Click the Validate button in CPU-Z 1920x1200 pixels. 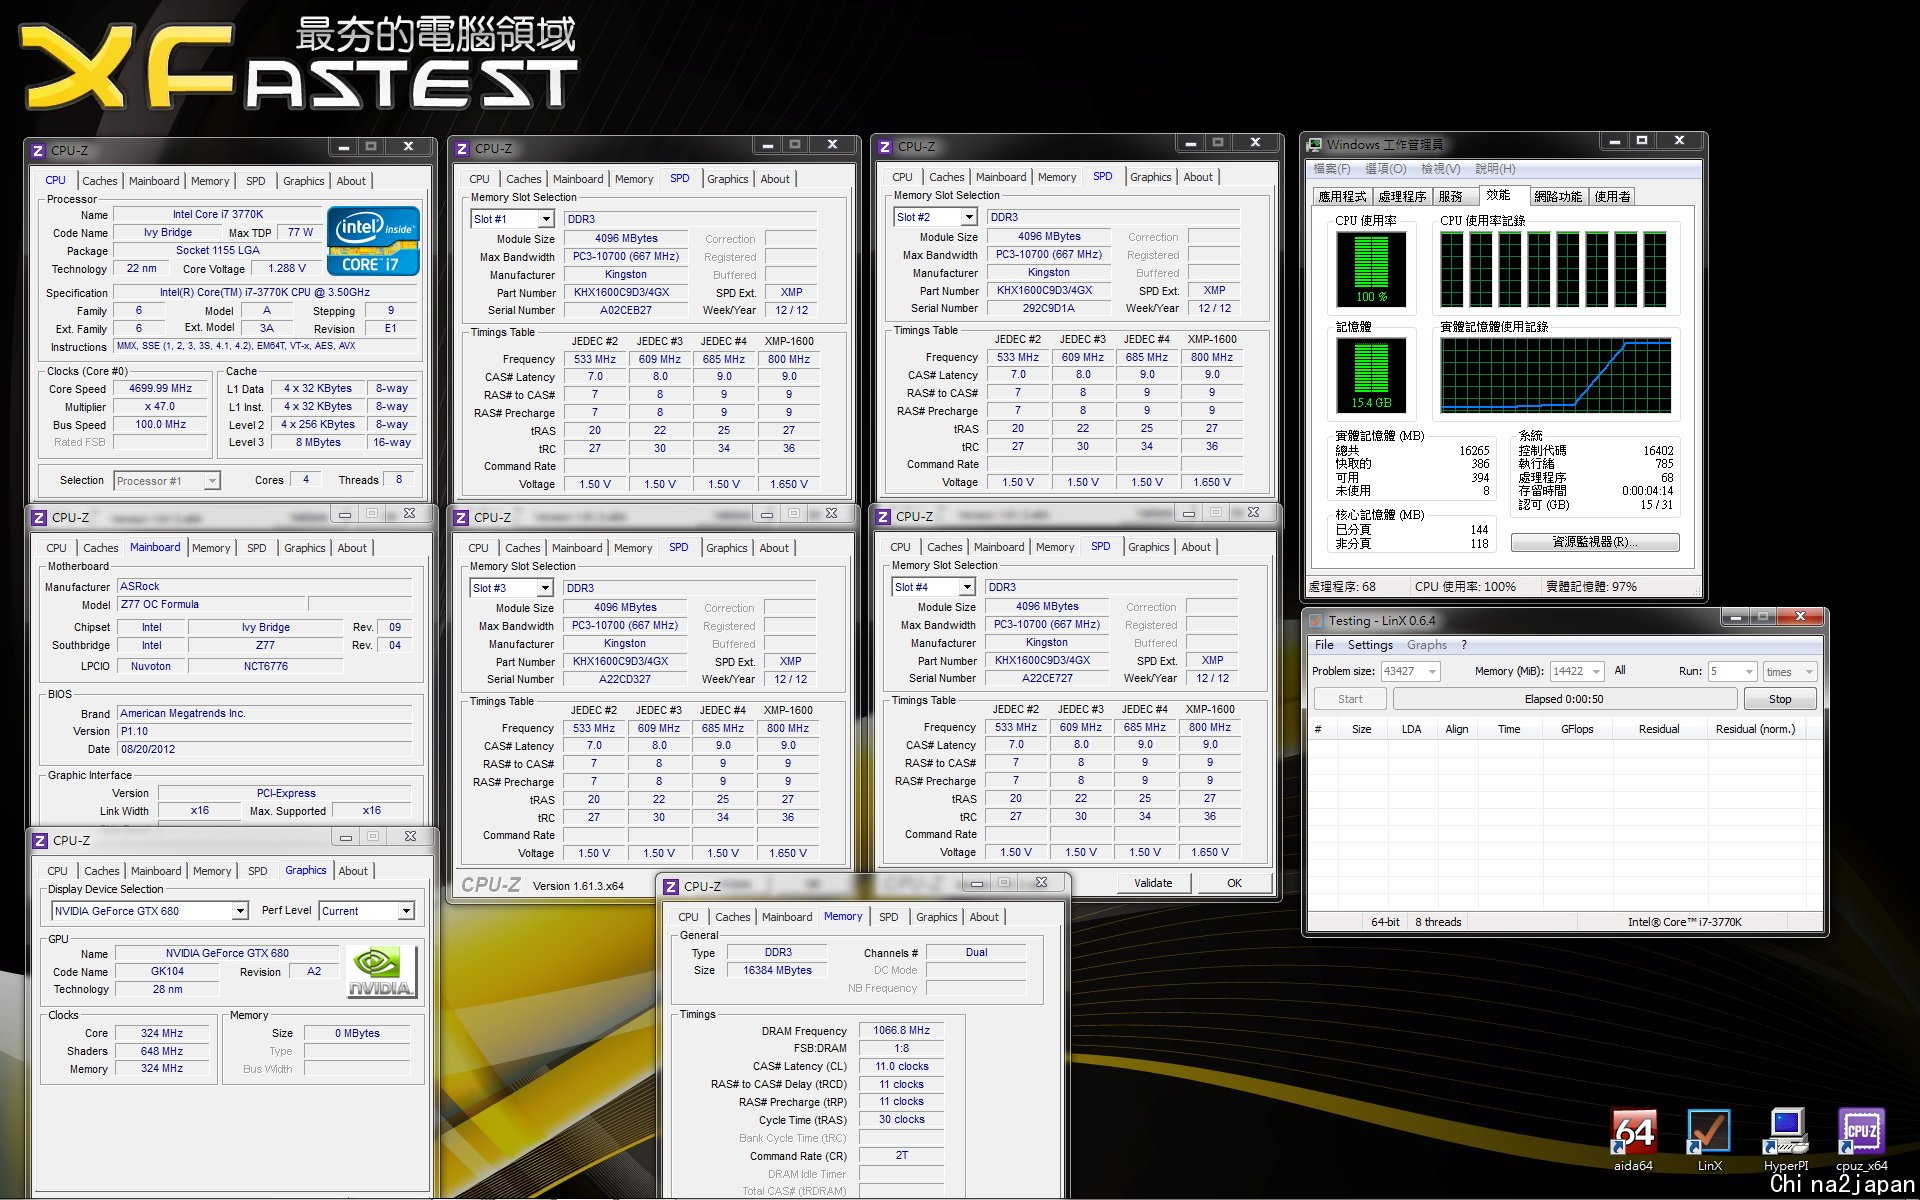(x=1153, y=883)
